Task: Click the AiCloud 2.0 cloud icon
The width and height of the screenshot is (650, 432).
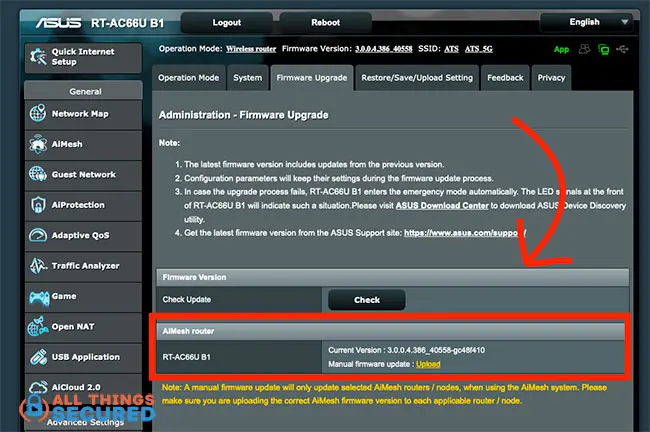Action: [38, 387]
